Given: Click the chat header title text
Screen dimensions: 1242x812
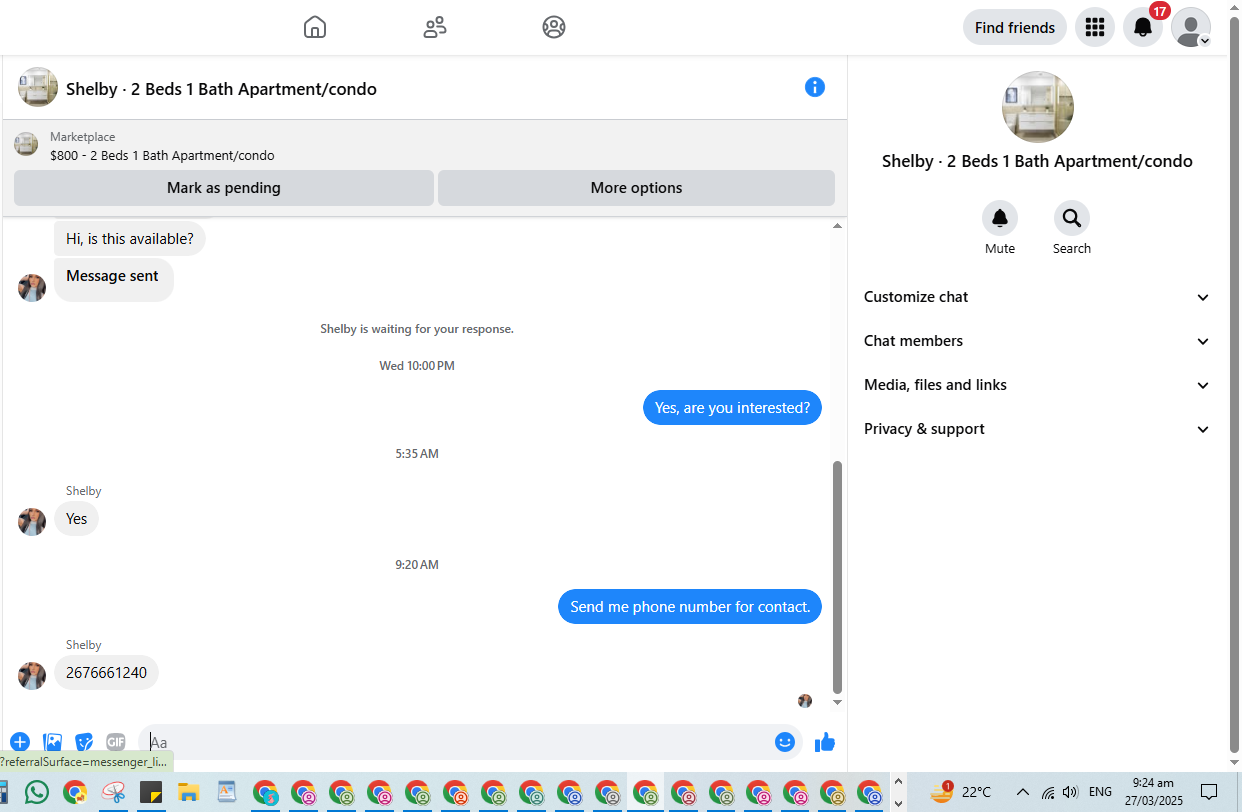Looking at the screenshot, I should point(221,89).
